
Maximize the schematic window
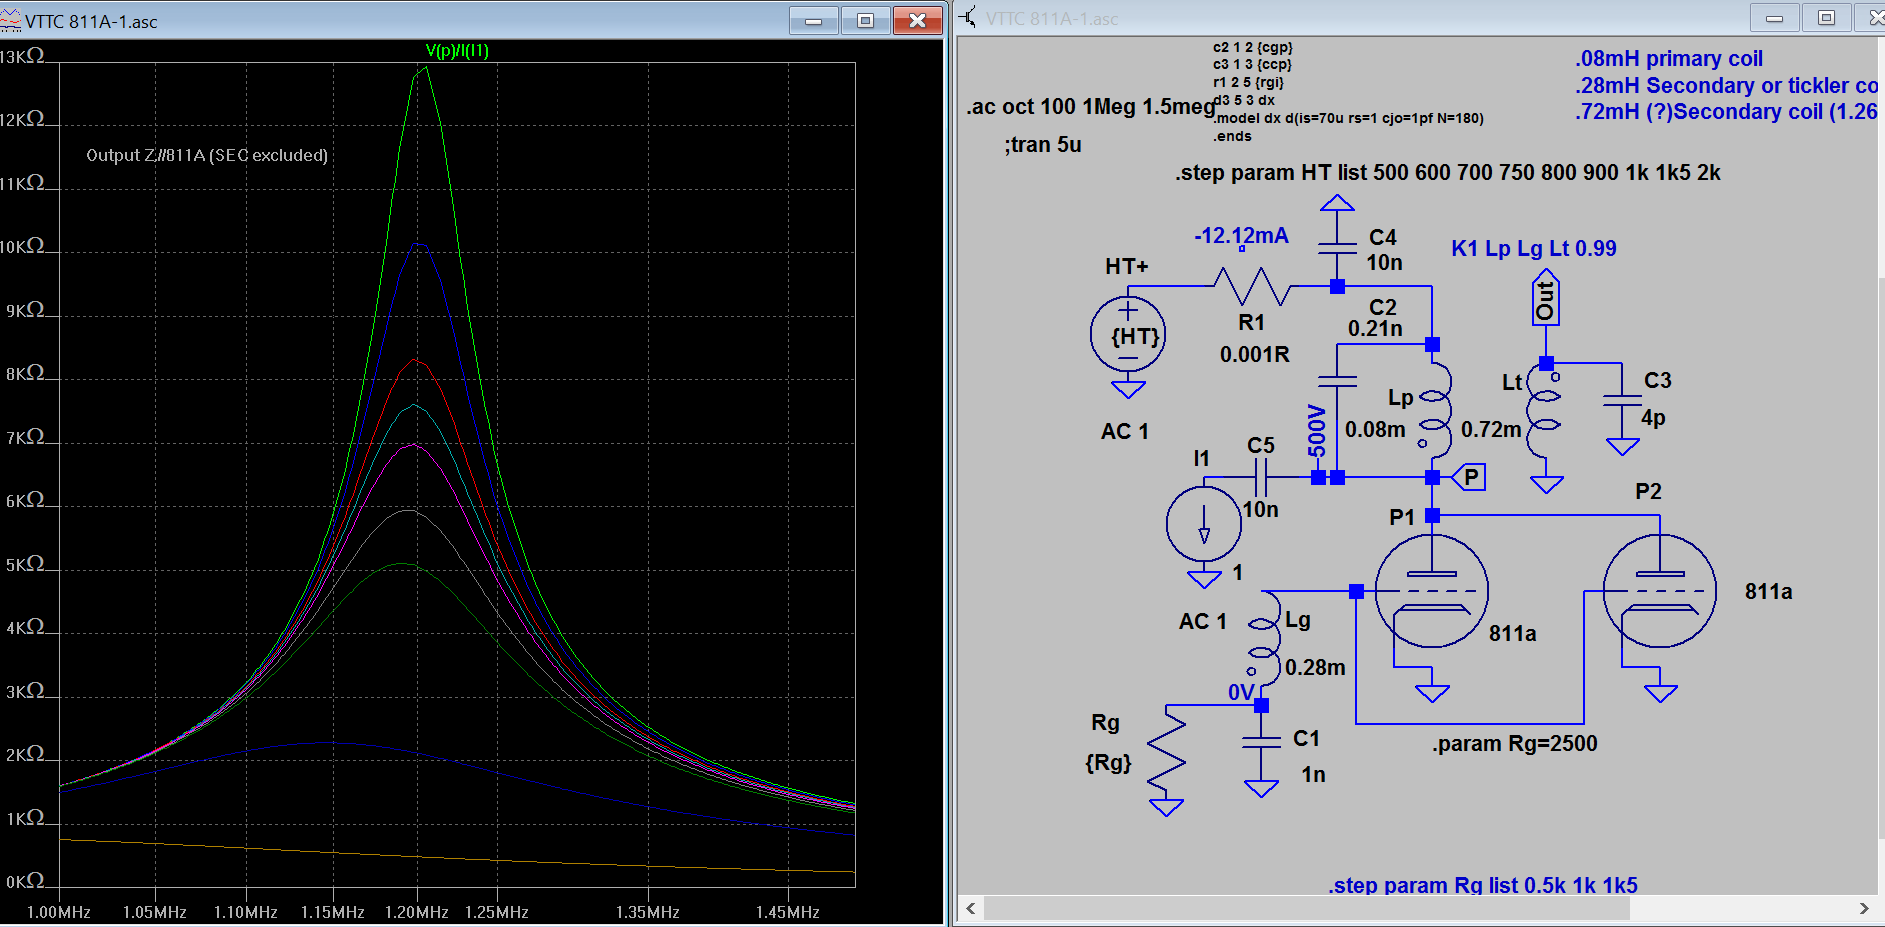coord(1827,18)
